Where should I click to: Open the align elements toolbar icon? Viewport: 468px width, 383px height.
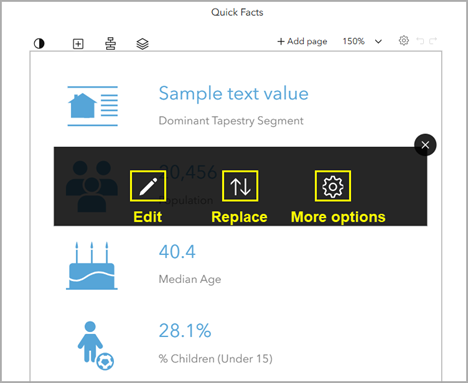[x=110, y=44]
